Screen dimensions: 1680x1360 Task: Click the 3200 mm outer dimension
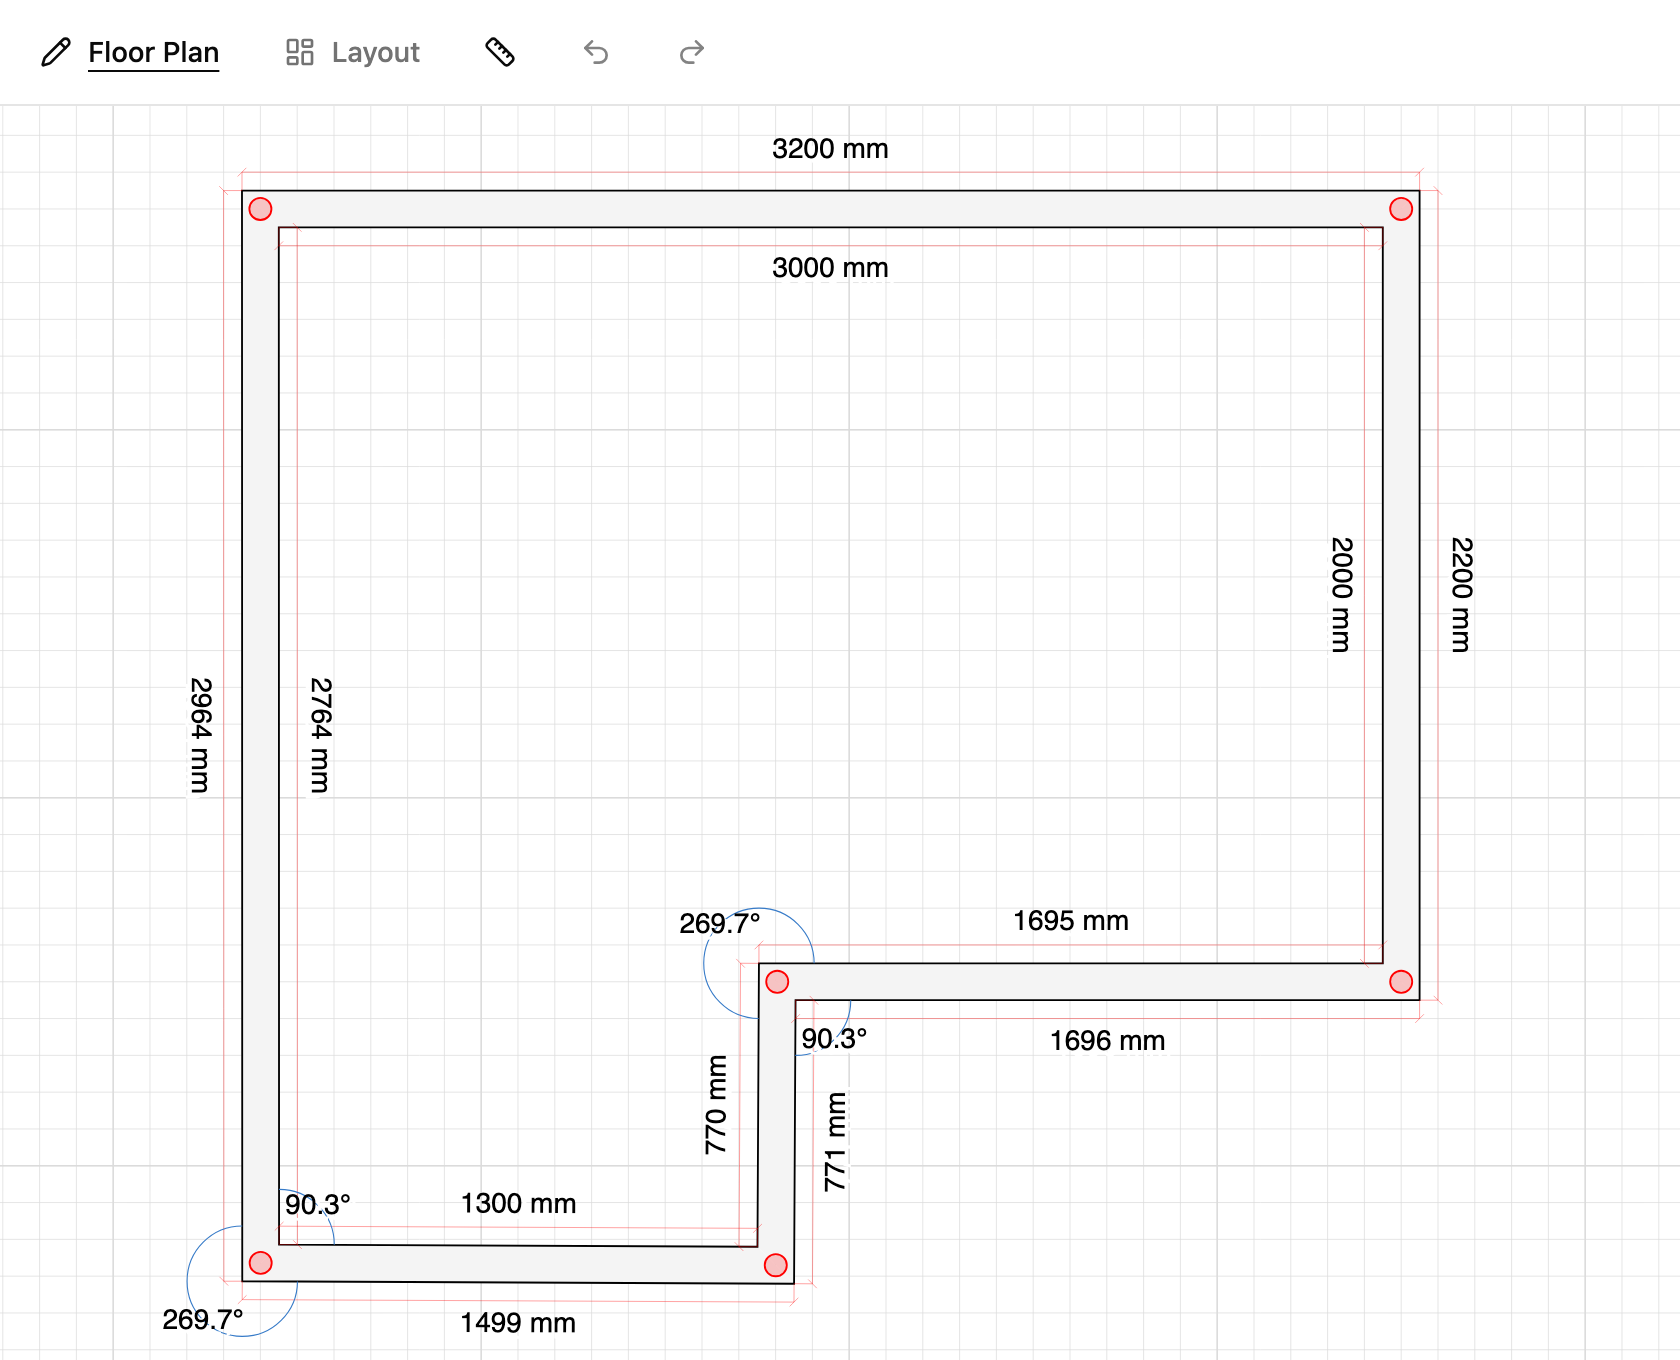pyautogui.click(x=830, y=149)
